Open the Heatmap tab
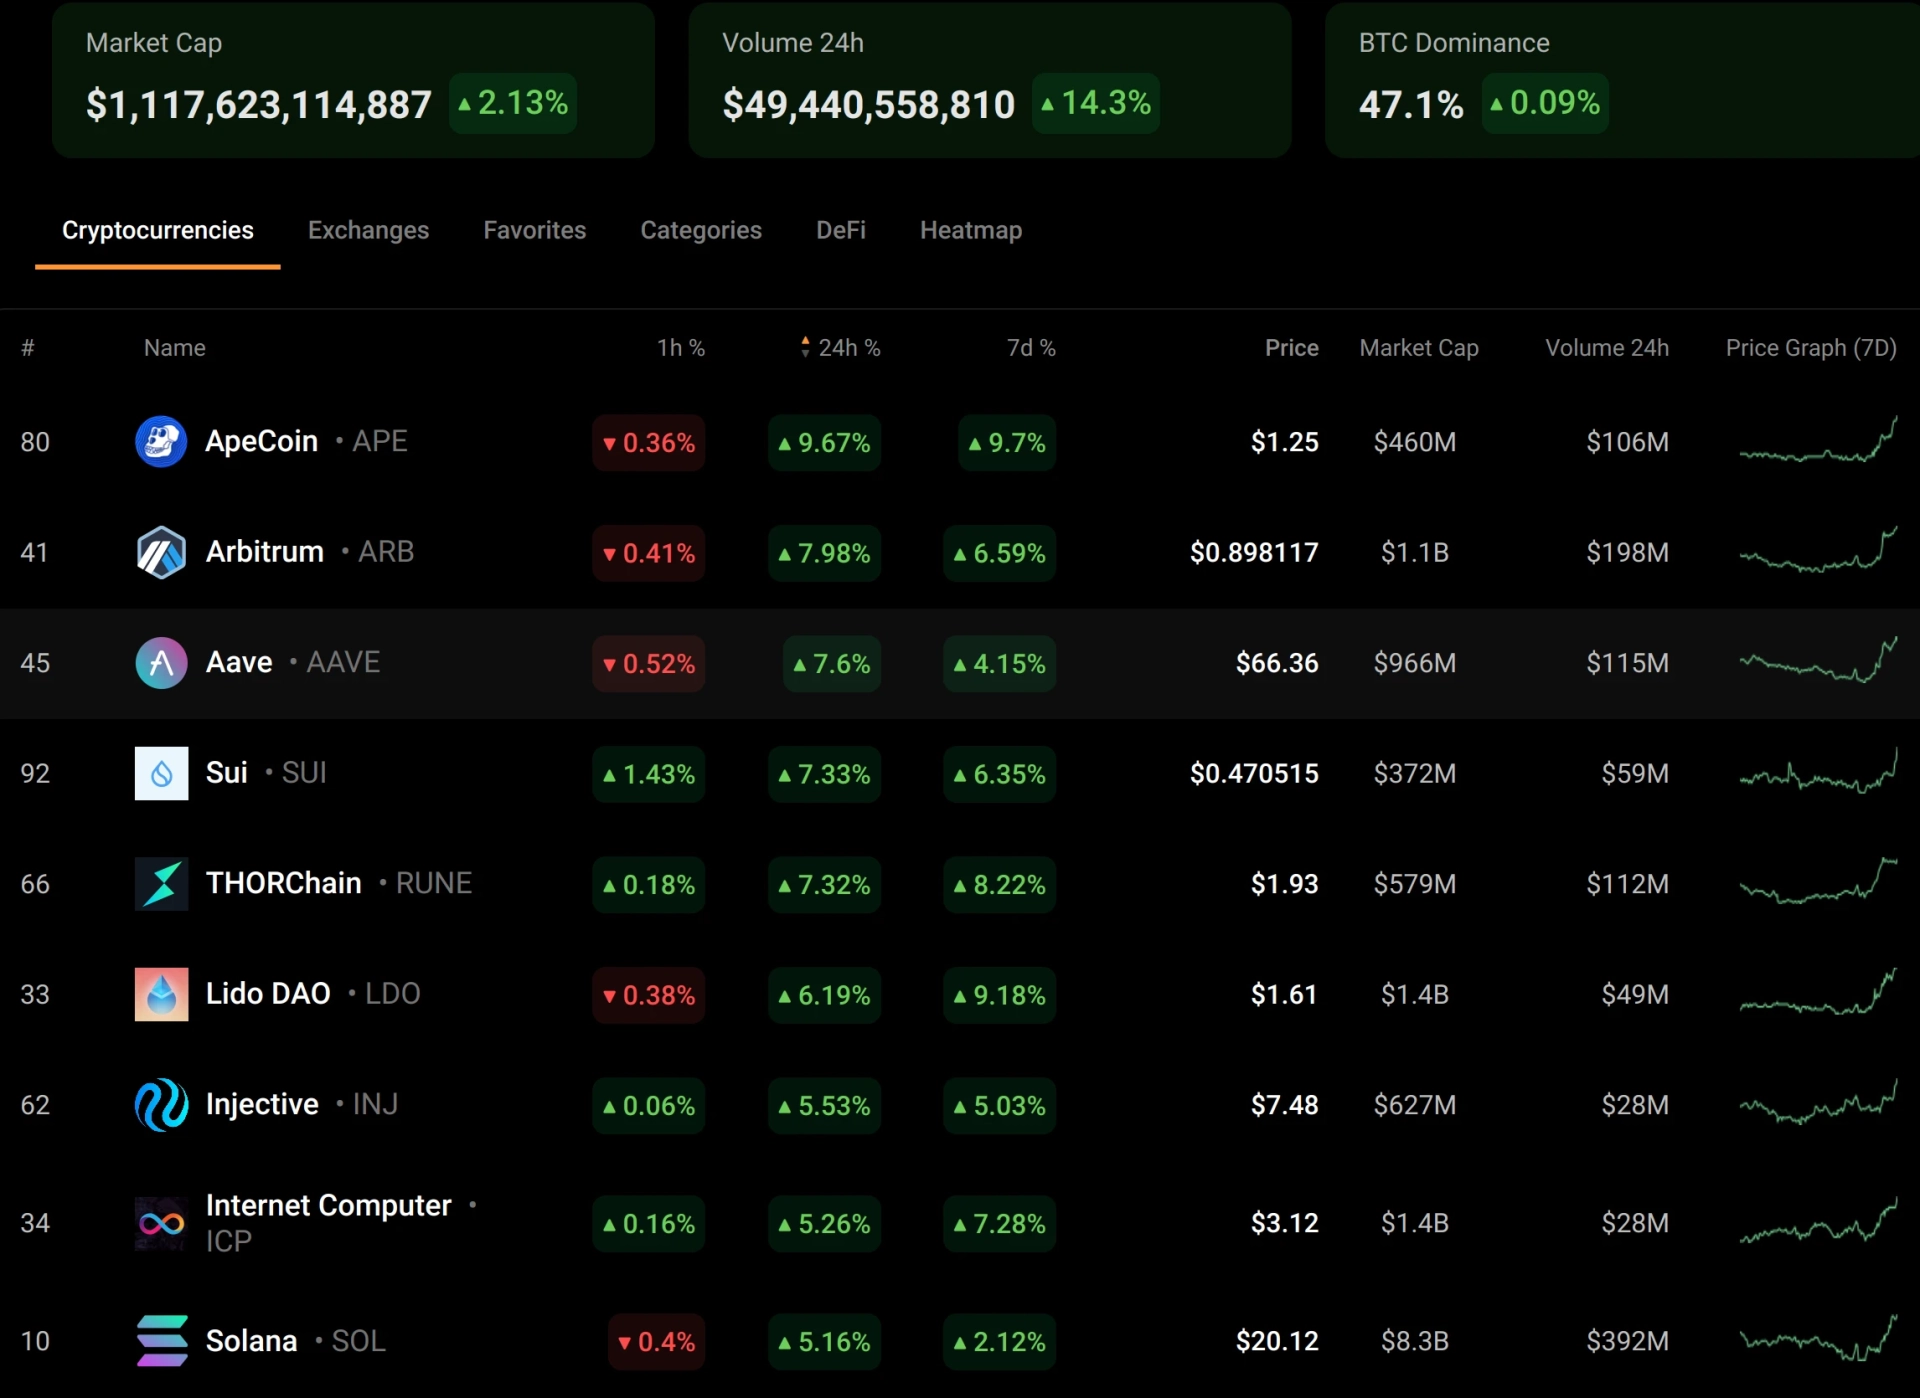Image resolution: width=1920 pixels, height=1398 pixels. tap(971, 230)
